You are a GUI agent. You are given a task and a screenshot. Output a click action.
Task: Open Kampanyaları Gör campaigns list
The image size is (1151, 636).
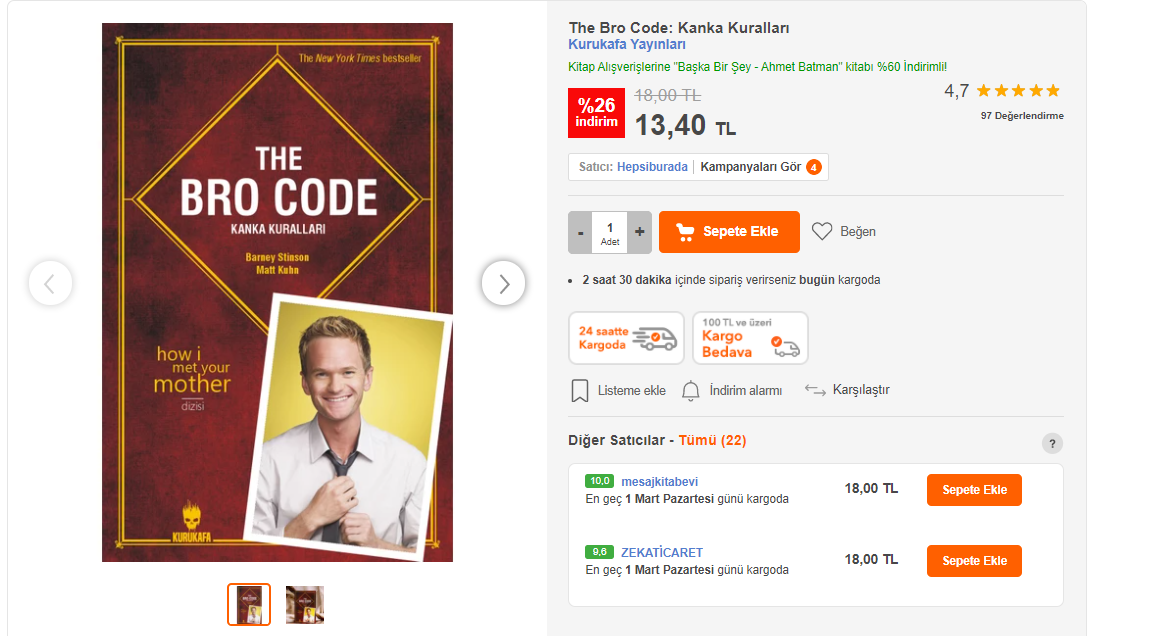pos(760,167)
